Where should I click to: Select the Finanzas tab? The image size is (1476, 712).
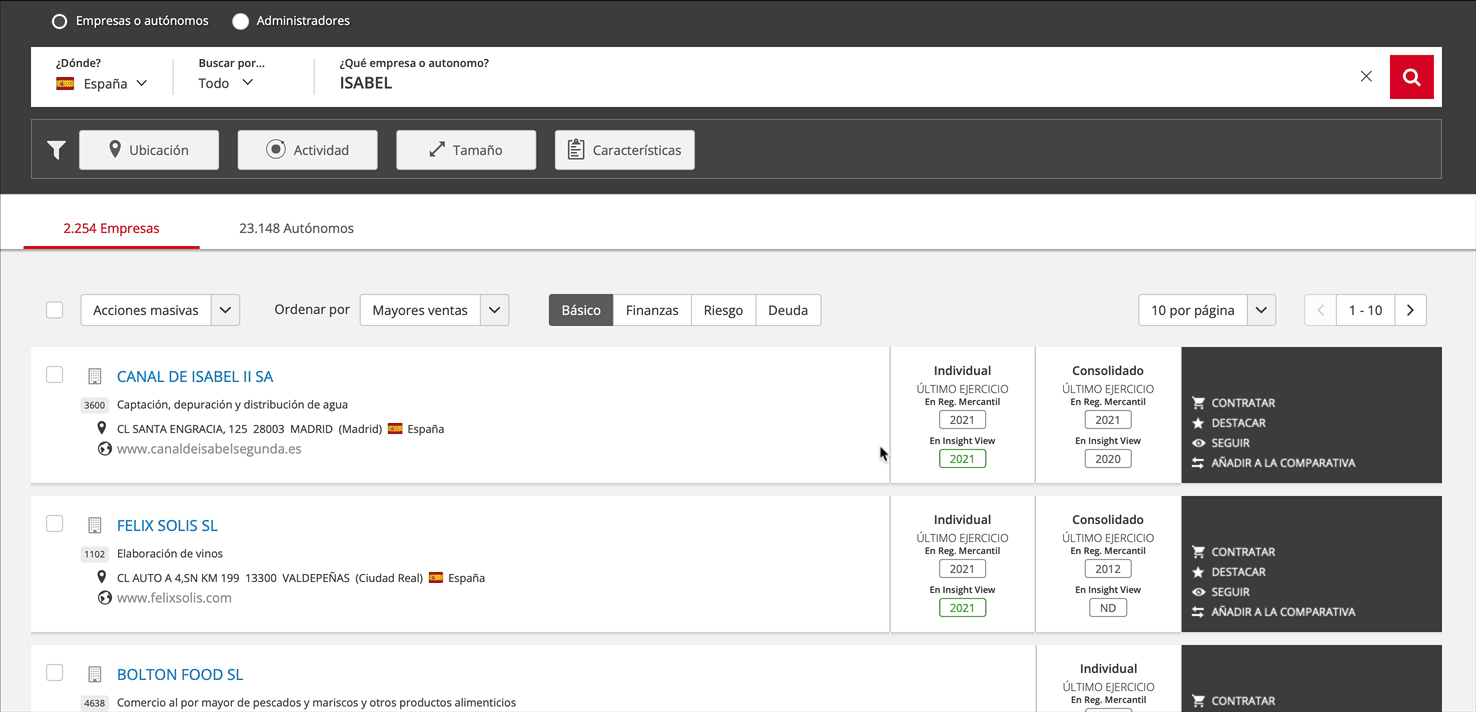[652, 310]
